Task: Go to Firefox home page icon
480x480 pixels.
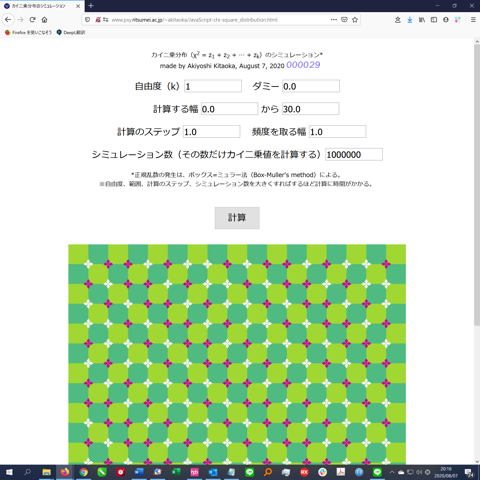Action: pyautogui.click(x=44, y=20)
